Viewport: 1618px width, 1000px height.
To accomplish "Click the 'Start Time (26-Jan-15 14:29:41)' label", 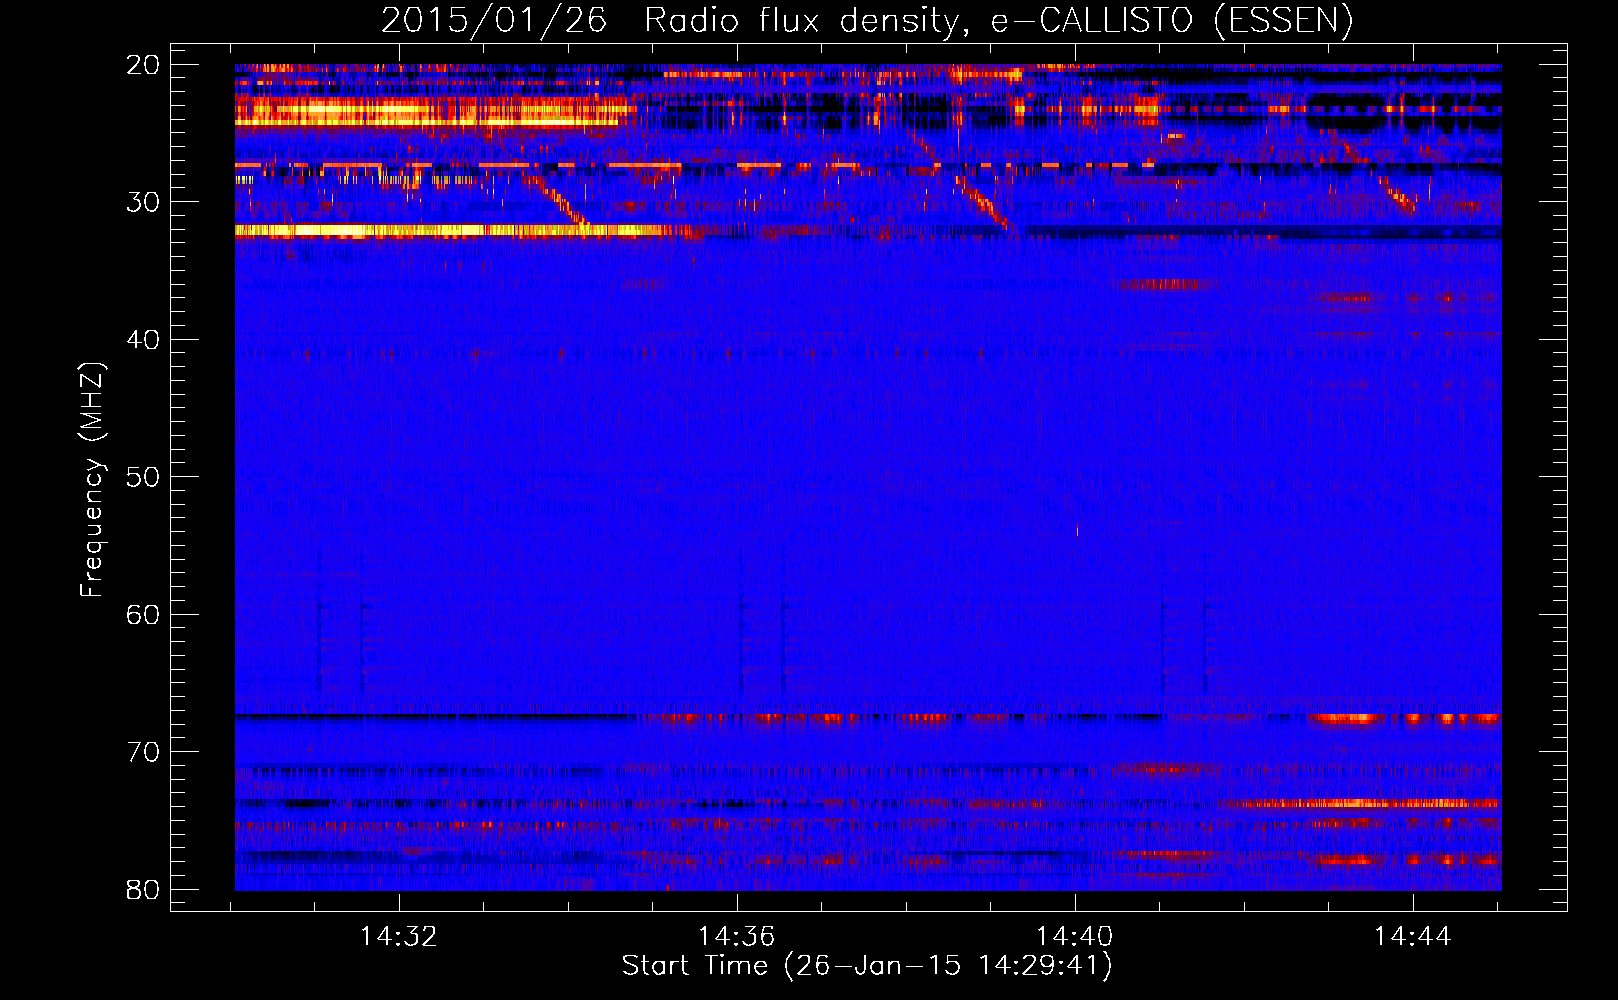I will [x=867, y=966].
